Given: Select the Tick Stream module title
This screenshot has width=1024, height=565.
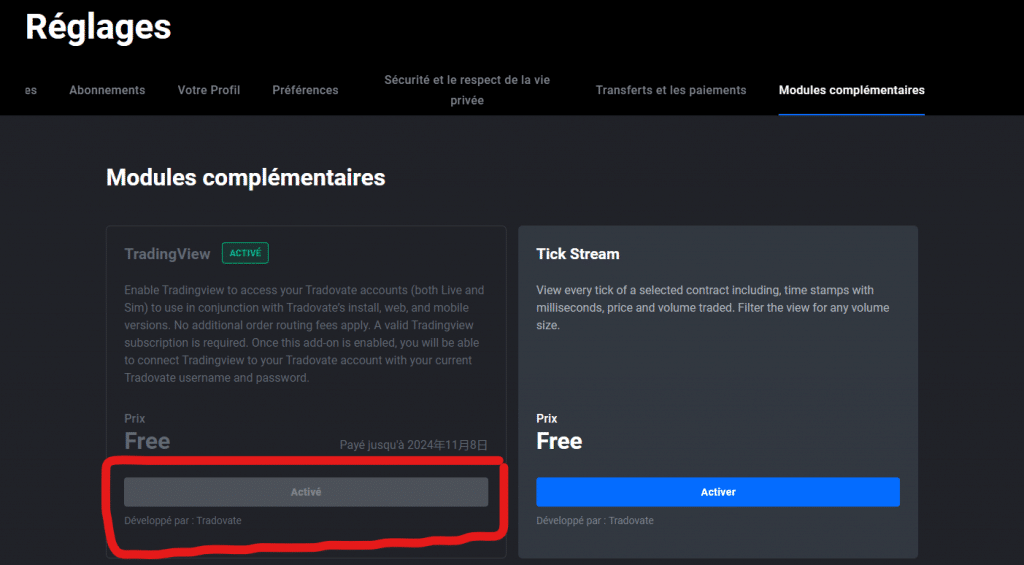Looking at the screenshot, I should 577,254.
